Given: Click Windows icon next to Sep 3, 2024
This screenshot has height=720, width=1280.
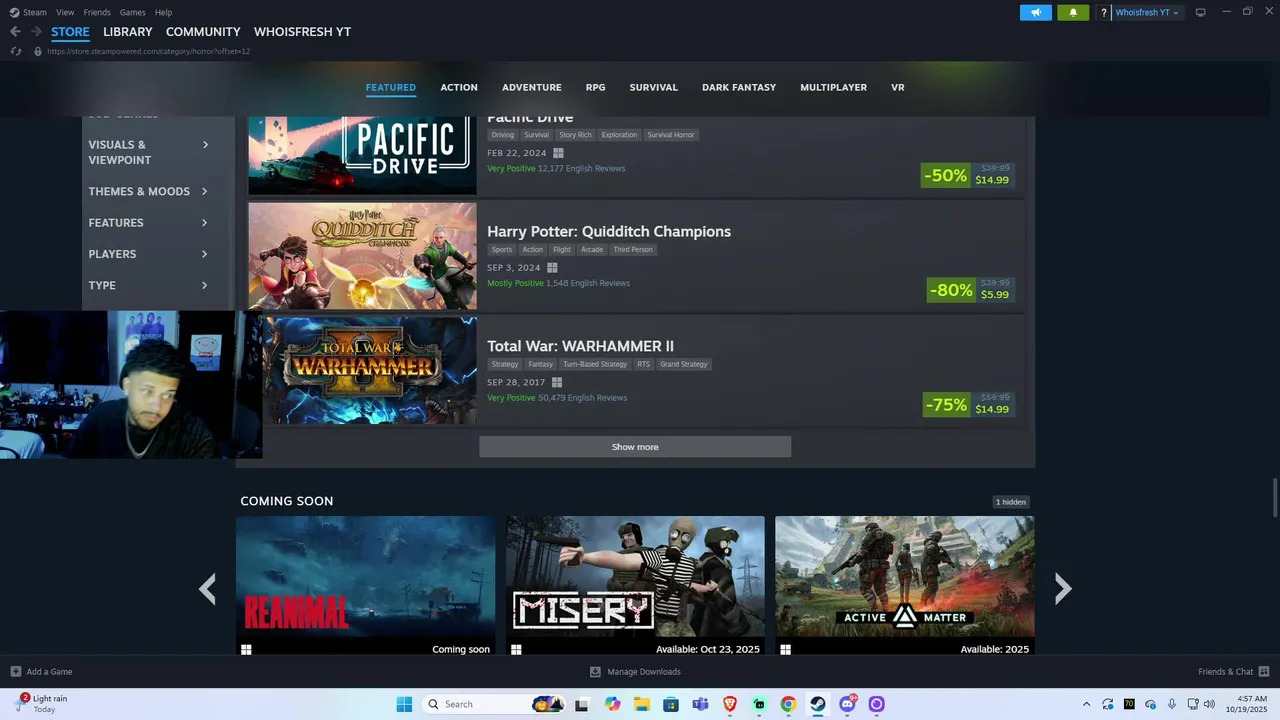Looking at the screenshot, I should pyautogui.click(x=552, y=268).
